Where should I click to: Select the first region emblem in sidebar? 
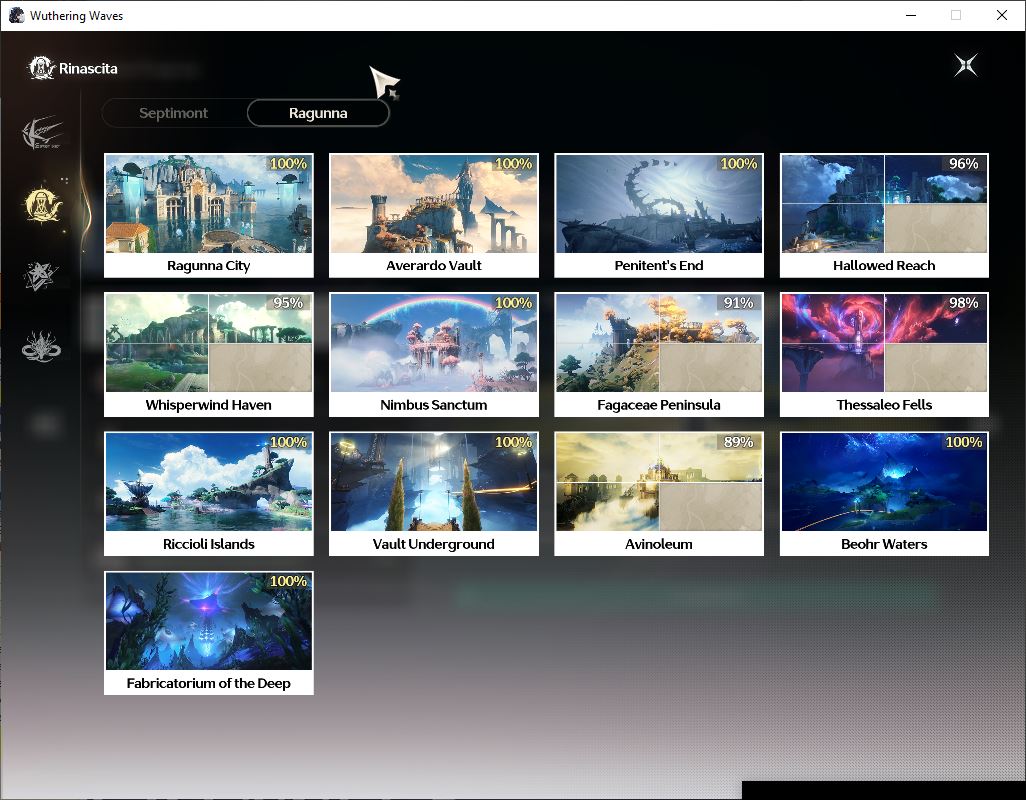[42, 132]
